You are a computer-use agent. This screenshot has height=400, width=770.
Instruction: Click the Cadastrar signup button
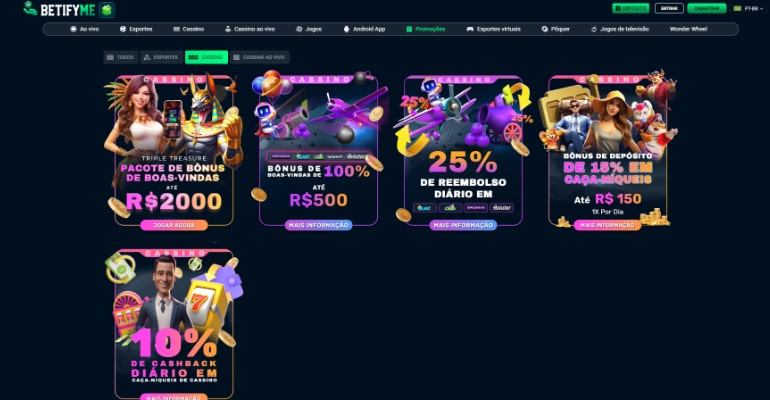coord(707,8)
